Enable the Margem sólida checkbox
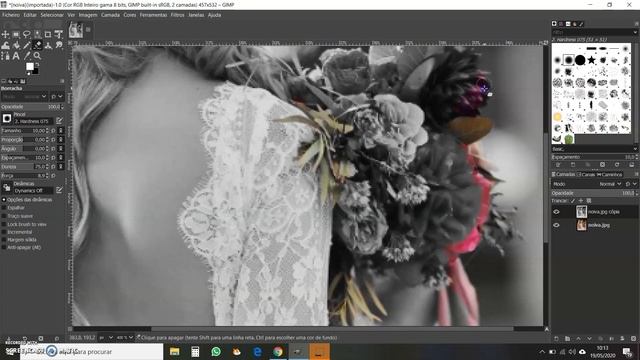This screenshot has width=640, height=360. click(4, 240)
